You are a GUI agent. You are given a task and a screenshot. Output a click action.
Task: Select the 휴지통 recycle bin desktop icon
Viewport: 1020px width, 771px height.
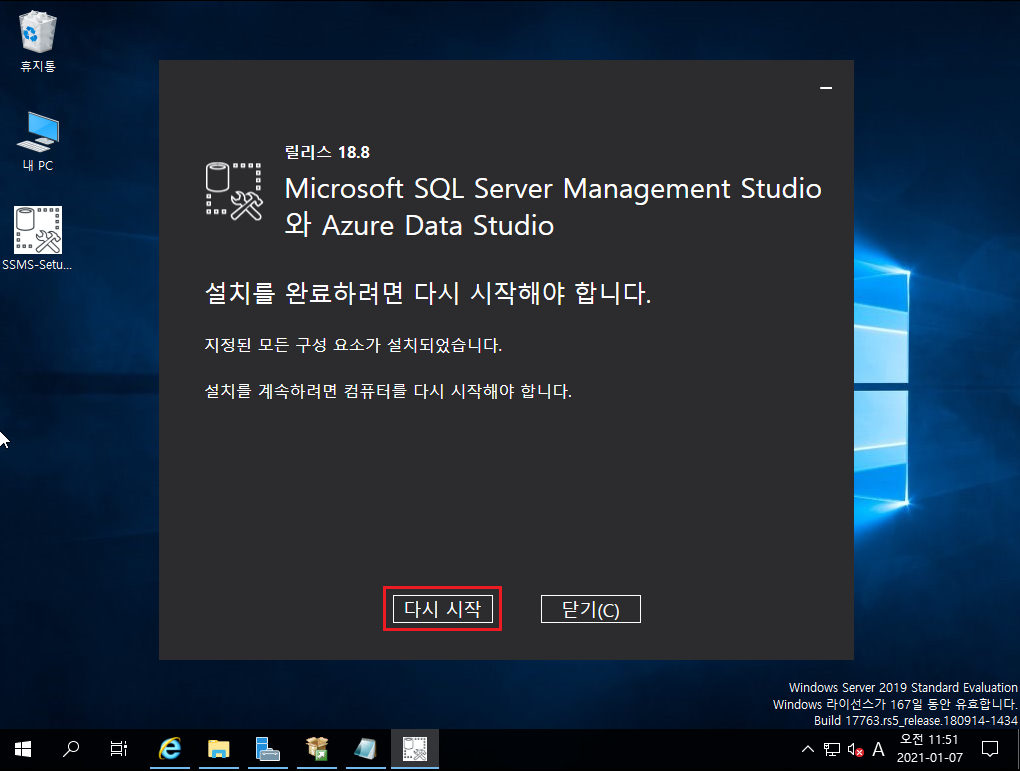click(38, 41)
